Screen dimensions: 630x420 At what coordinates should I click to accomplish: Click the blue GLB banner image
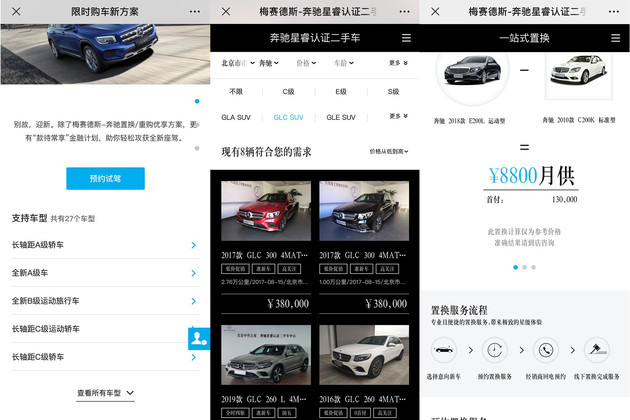pyautogui.click(x=105, y=54)
